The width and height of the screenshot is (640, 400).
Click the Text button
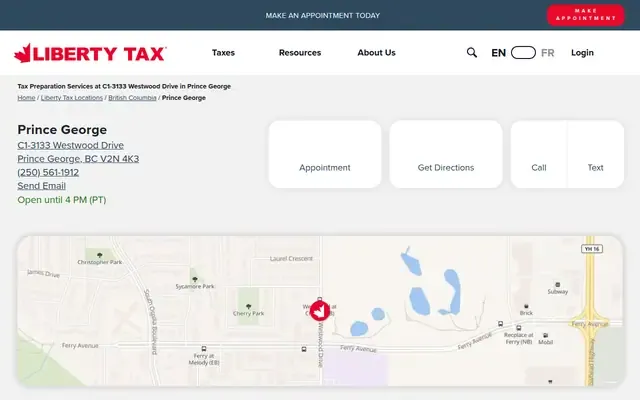coord(596,154)
